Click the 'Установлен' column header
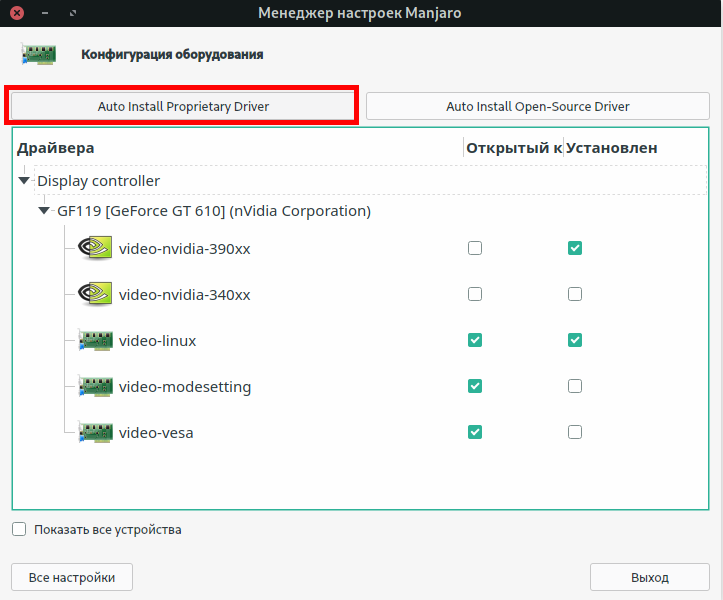This screenshot has height=600, width=723. click(612, 148)
